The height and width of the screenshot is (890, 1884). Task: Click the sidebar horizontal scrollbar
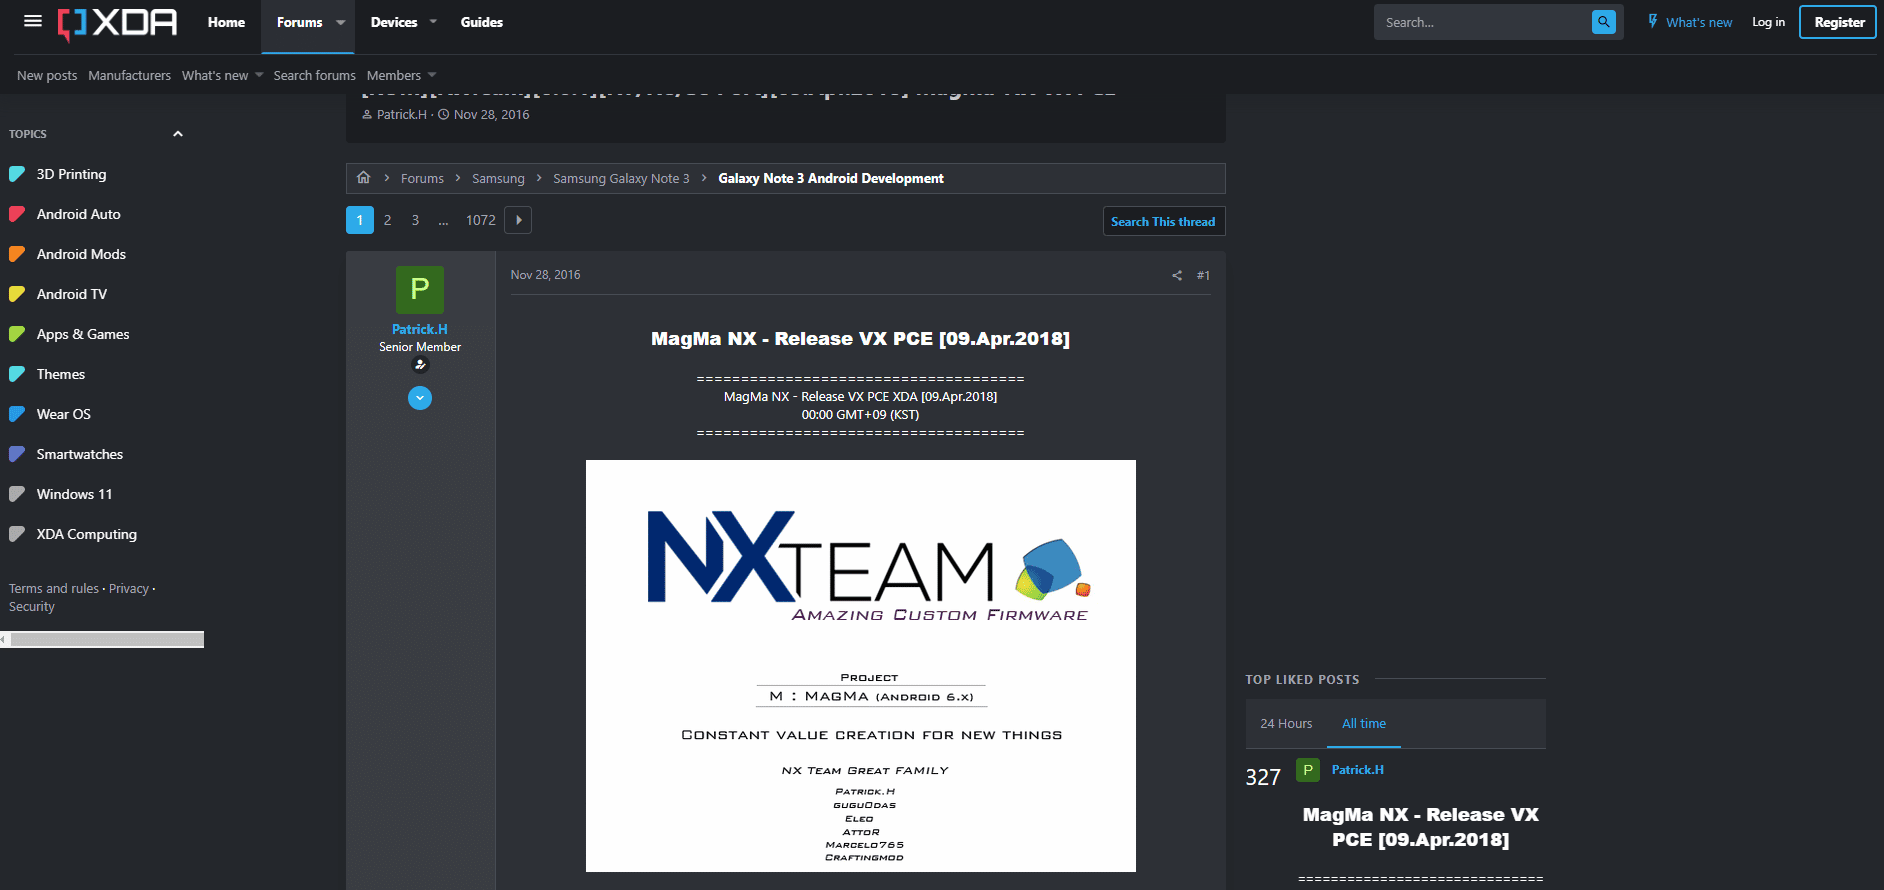102,640
